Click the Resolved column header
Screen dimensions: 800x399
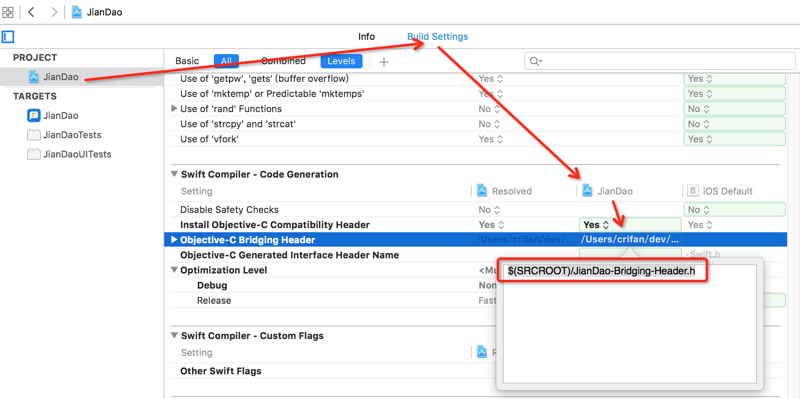(504, 191)
